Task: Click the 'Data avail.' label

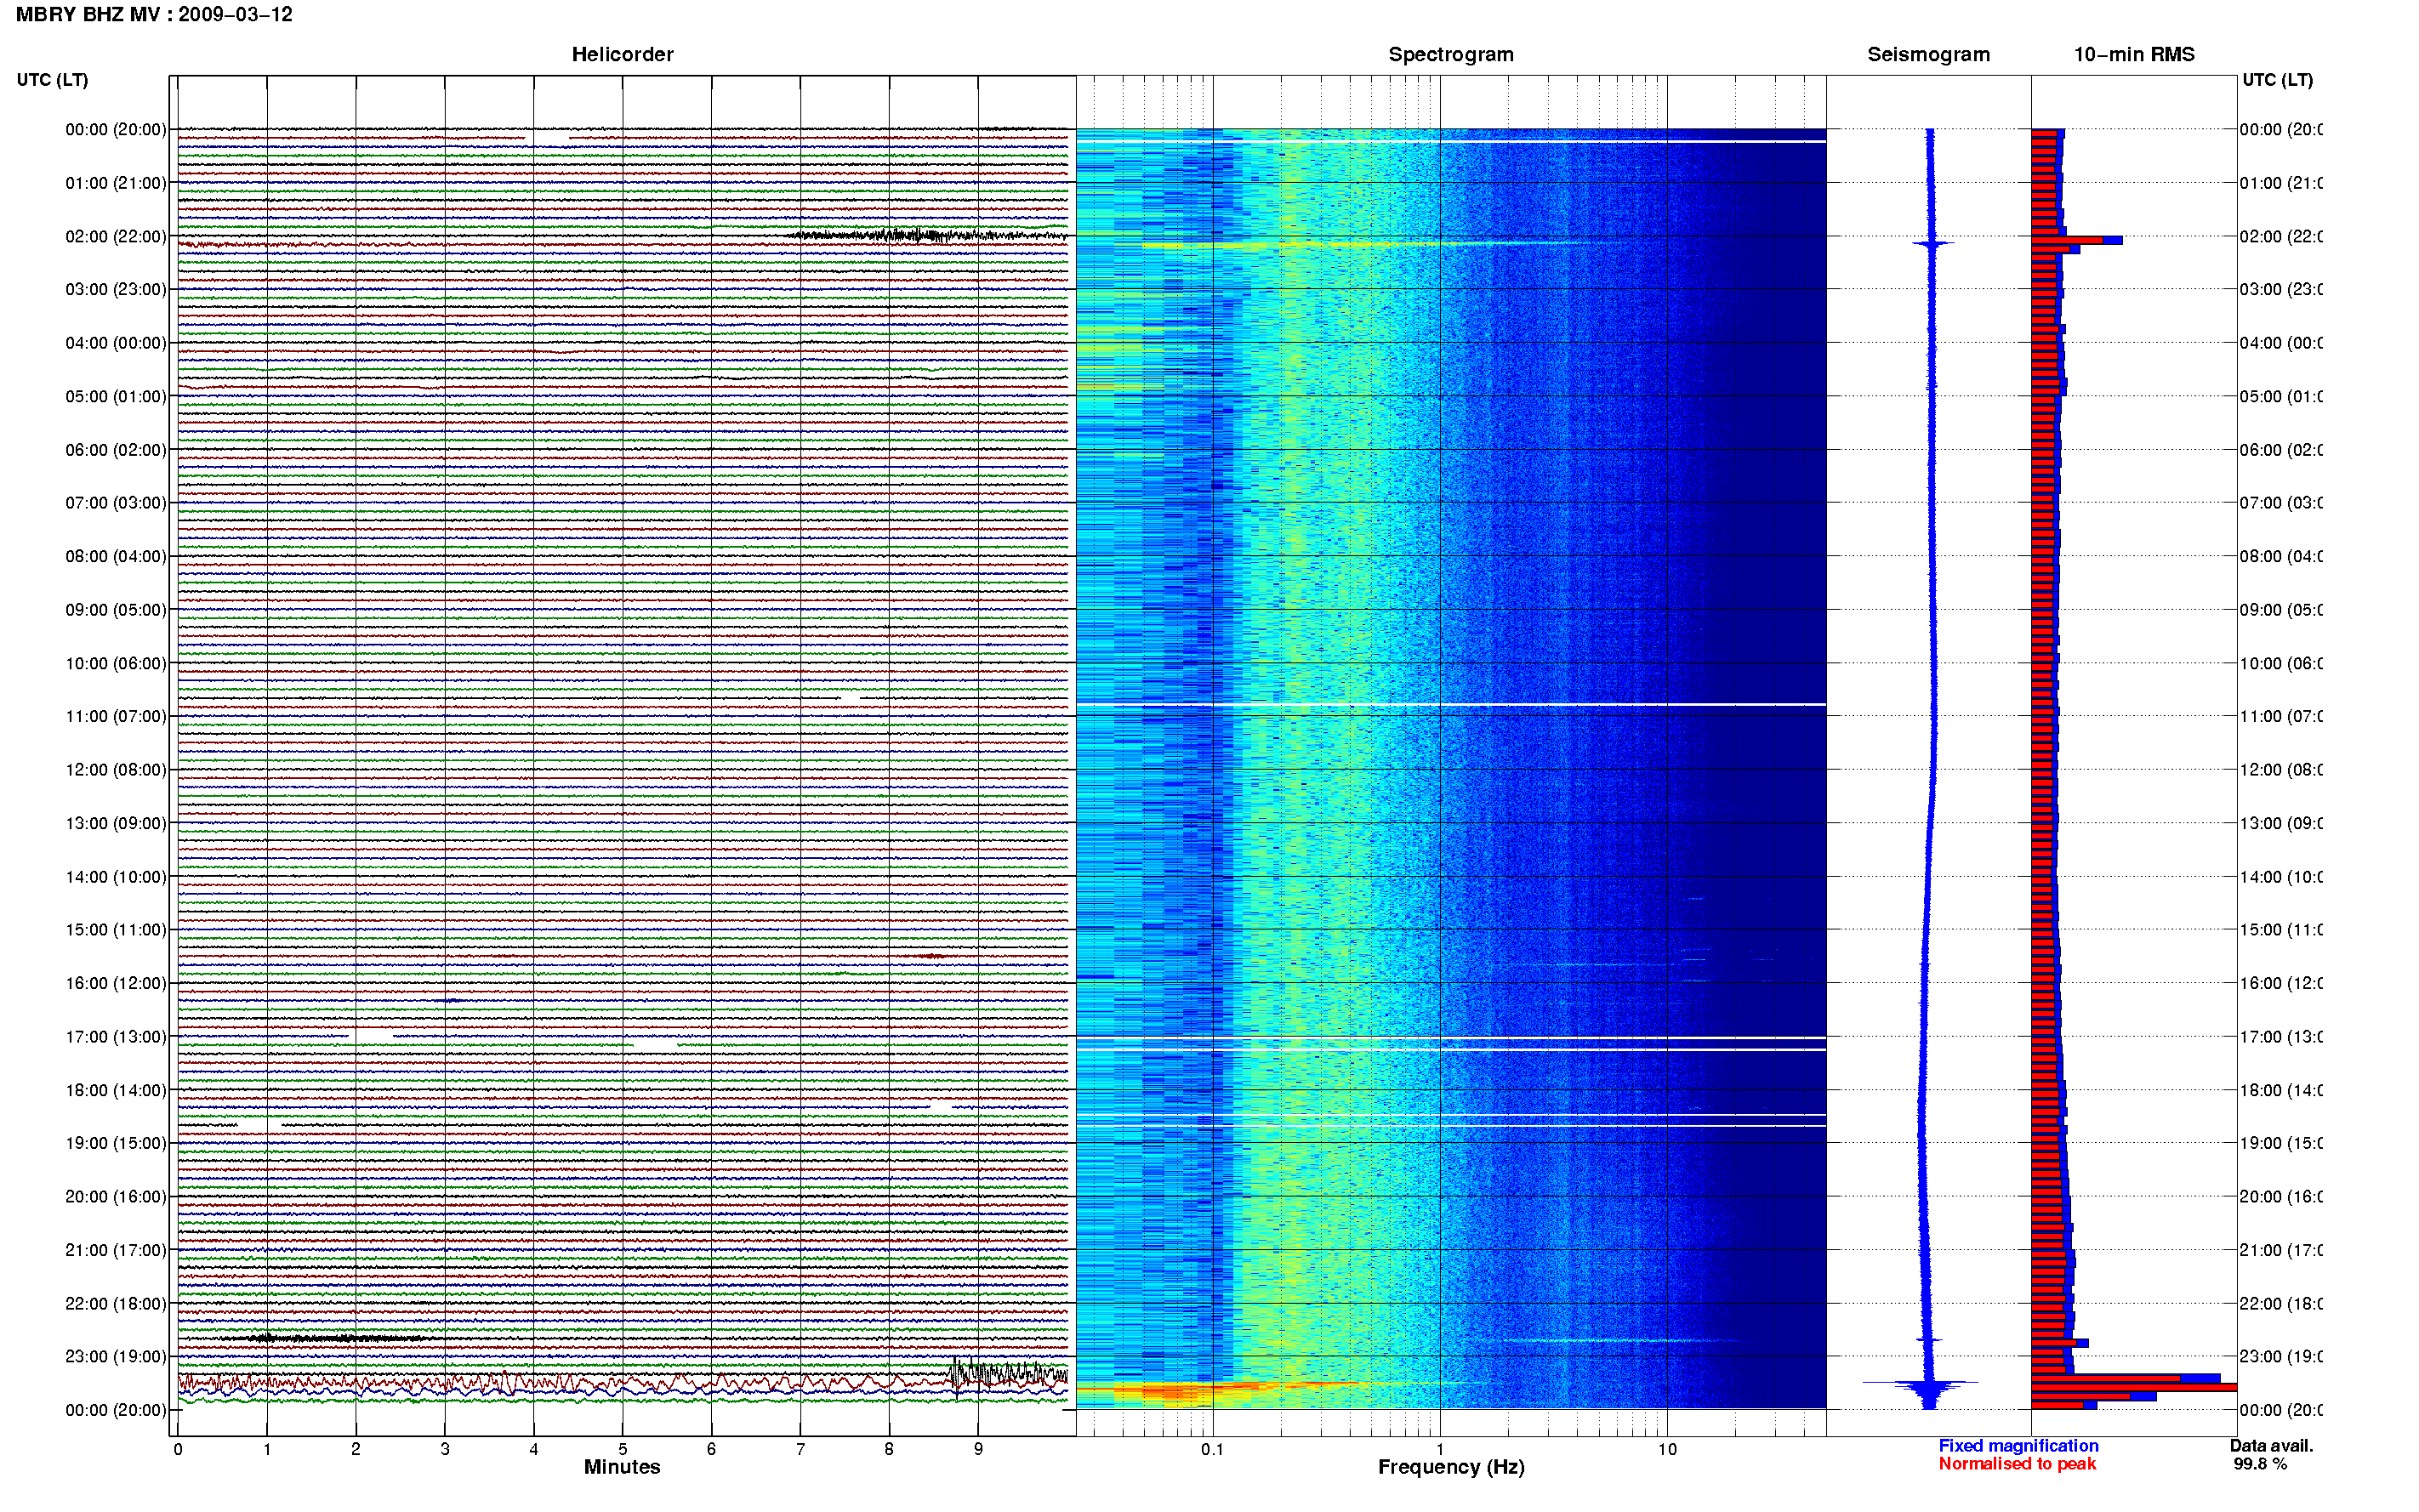Action: (2271, 1446)
